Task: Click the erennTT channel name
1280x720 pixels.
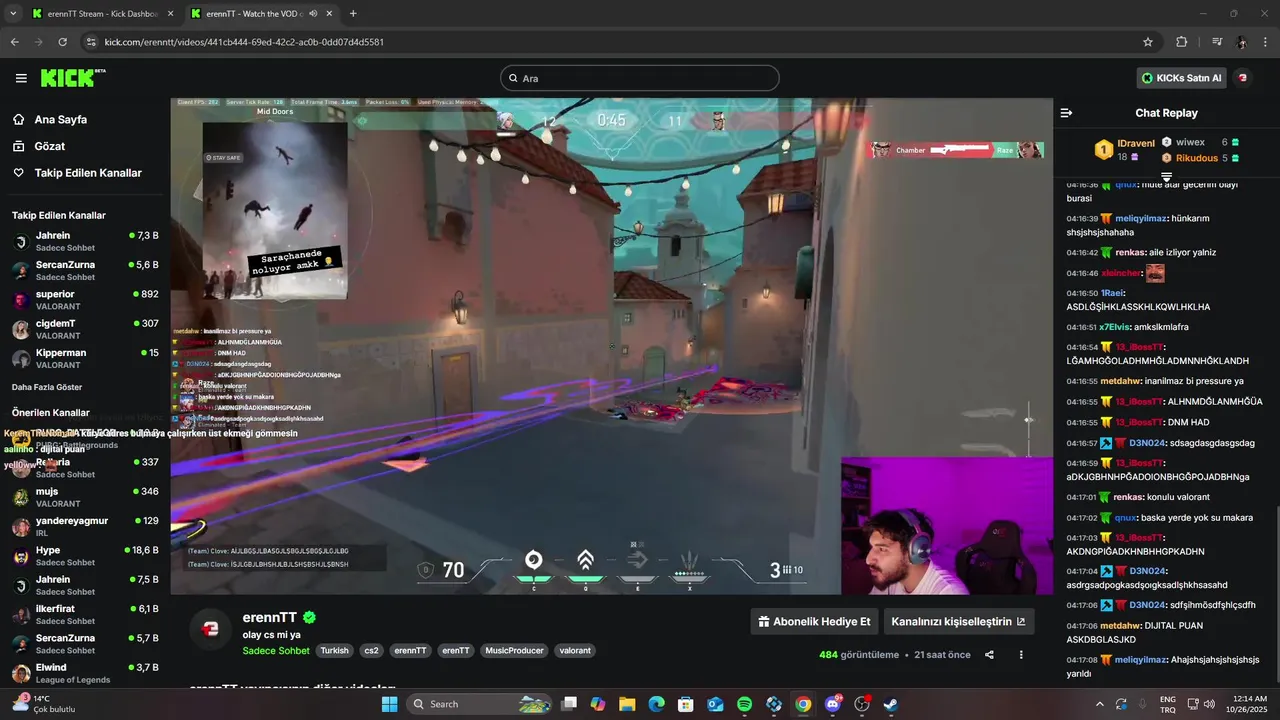Action: [x=270, y=618]
